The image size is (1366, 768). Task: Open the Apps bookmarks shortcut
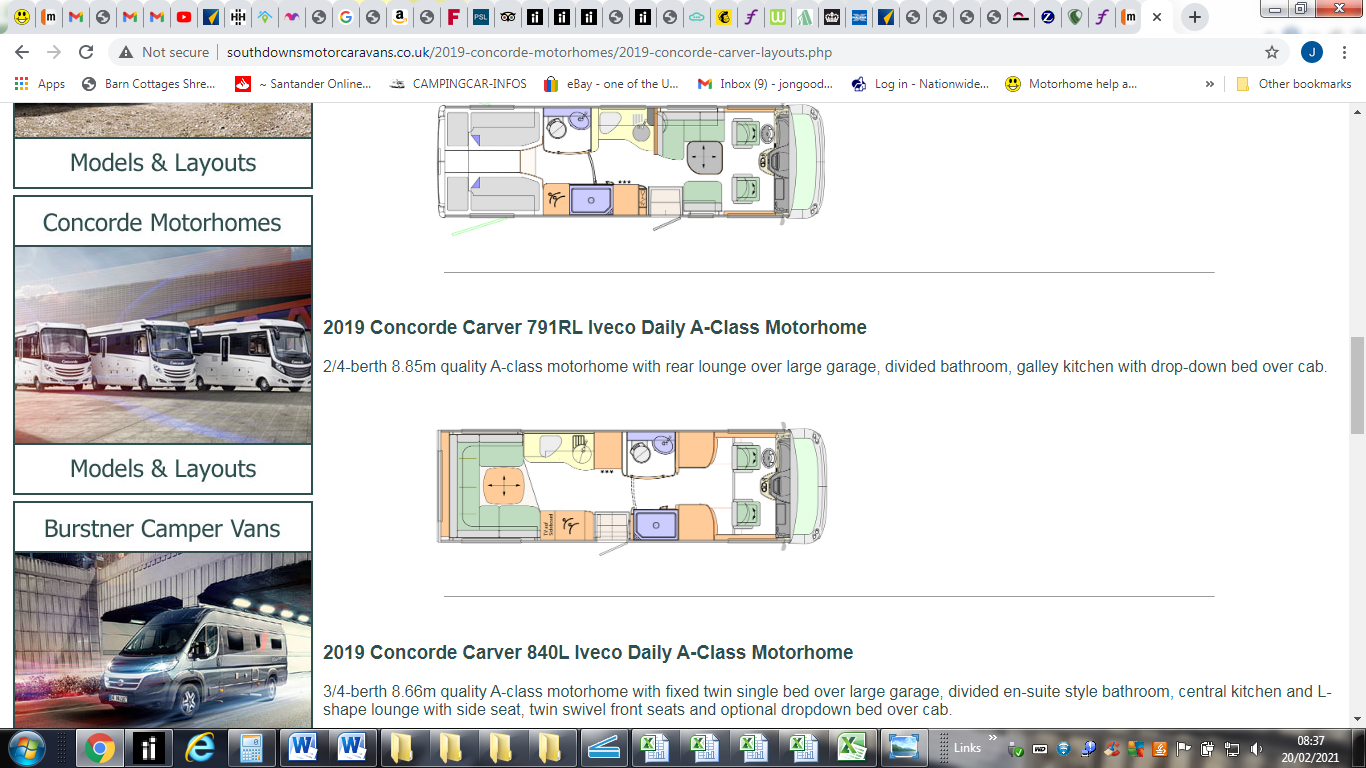40,84
